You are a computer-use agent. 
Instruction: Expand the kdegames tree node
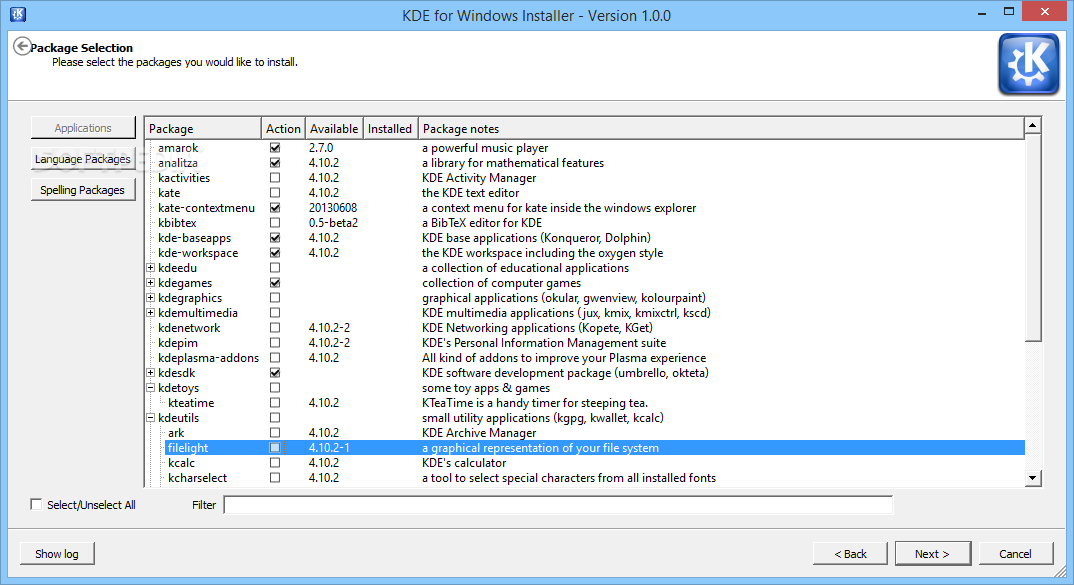[x=151, y=283]
